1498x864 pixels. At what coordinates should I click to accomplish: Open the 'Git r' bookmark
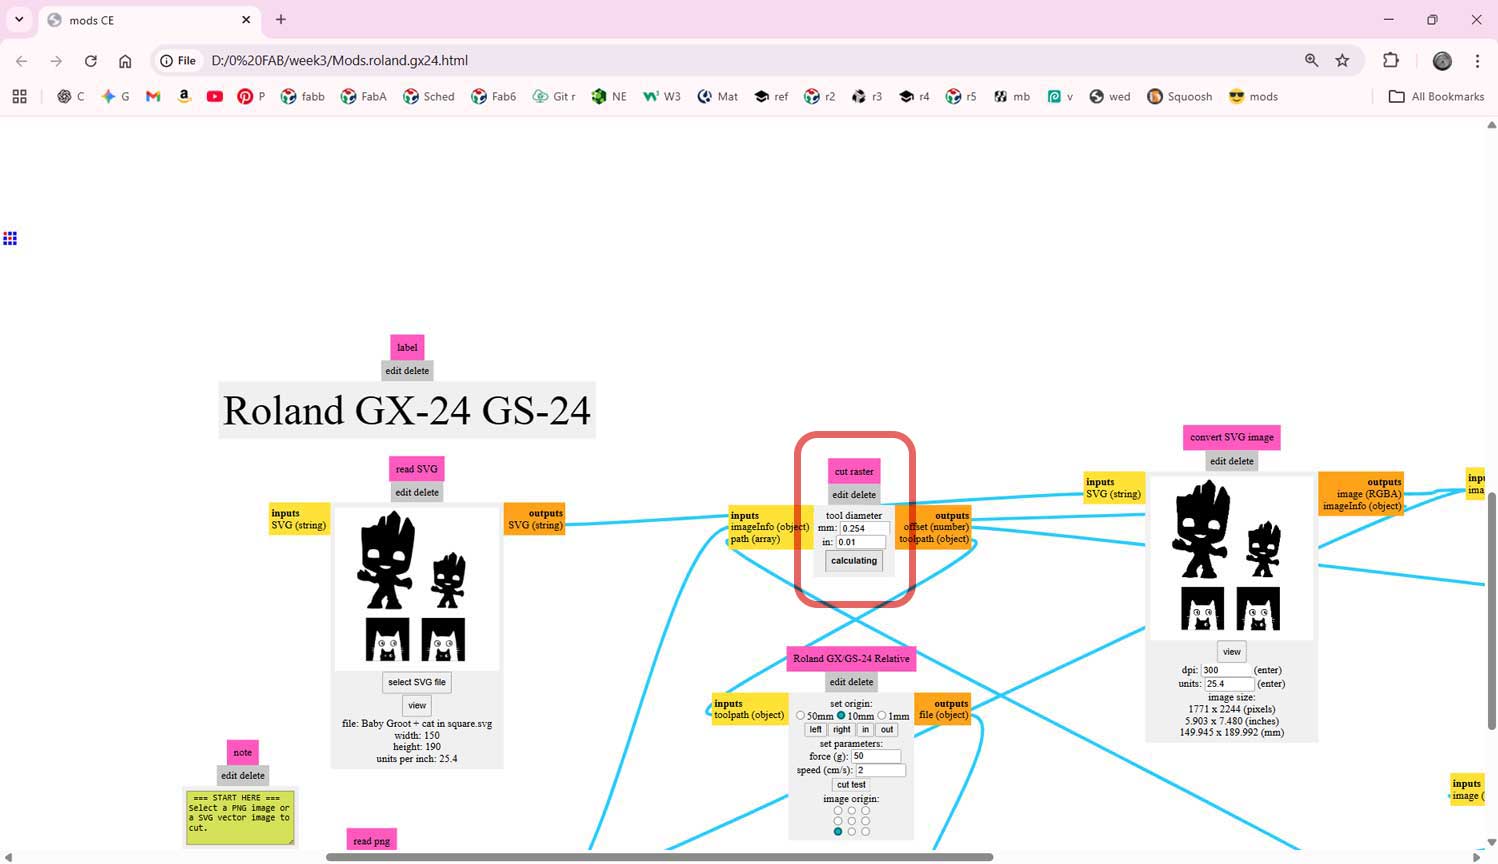click(x=554, y=97)
